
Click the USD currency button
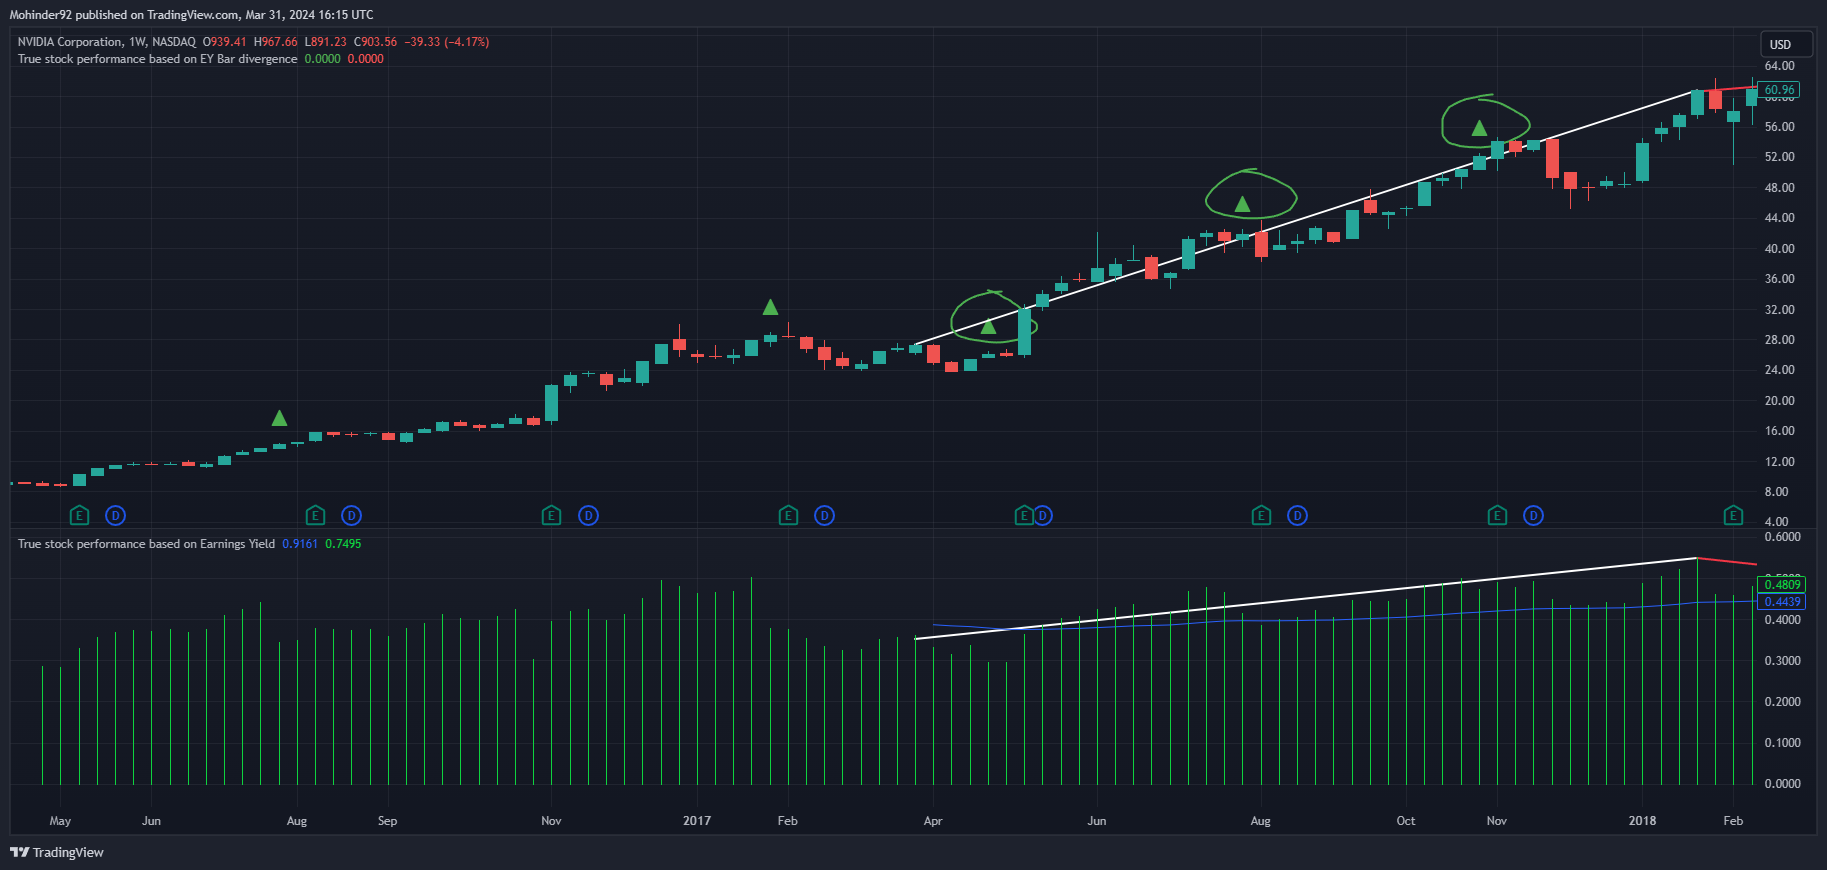click(1786, 44)
